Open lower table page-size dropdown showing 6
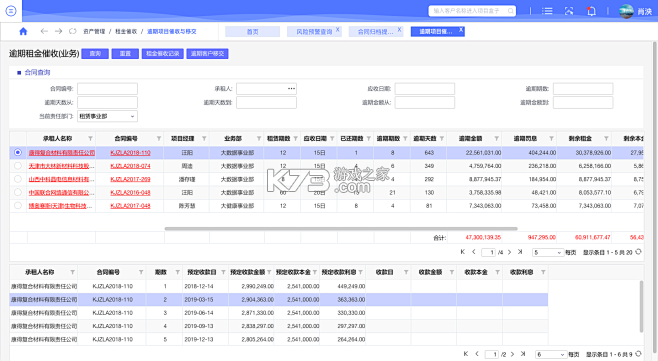The height and width of the screenshot is (361, 658). (x=551, y=355)
